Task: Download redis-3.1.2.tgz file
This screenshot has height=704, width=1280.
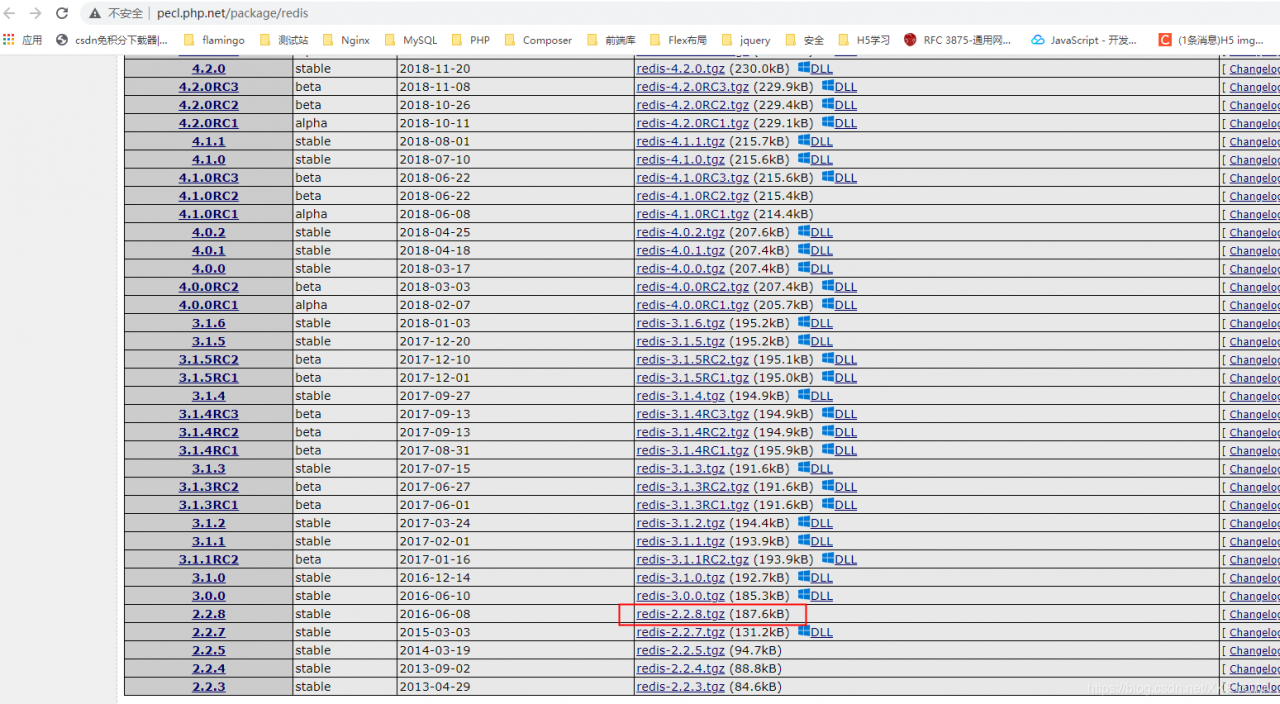Action: [680, 523]
